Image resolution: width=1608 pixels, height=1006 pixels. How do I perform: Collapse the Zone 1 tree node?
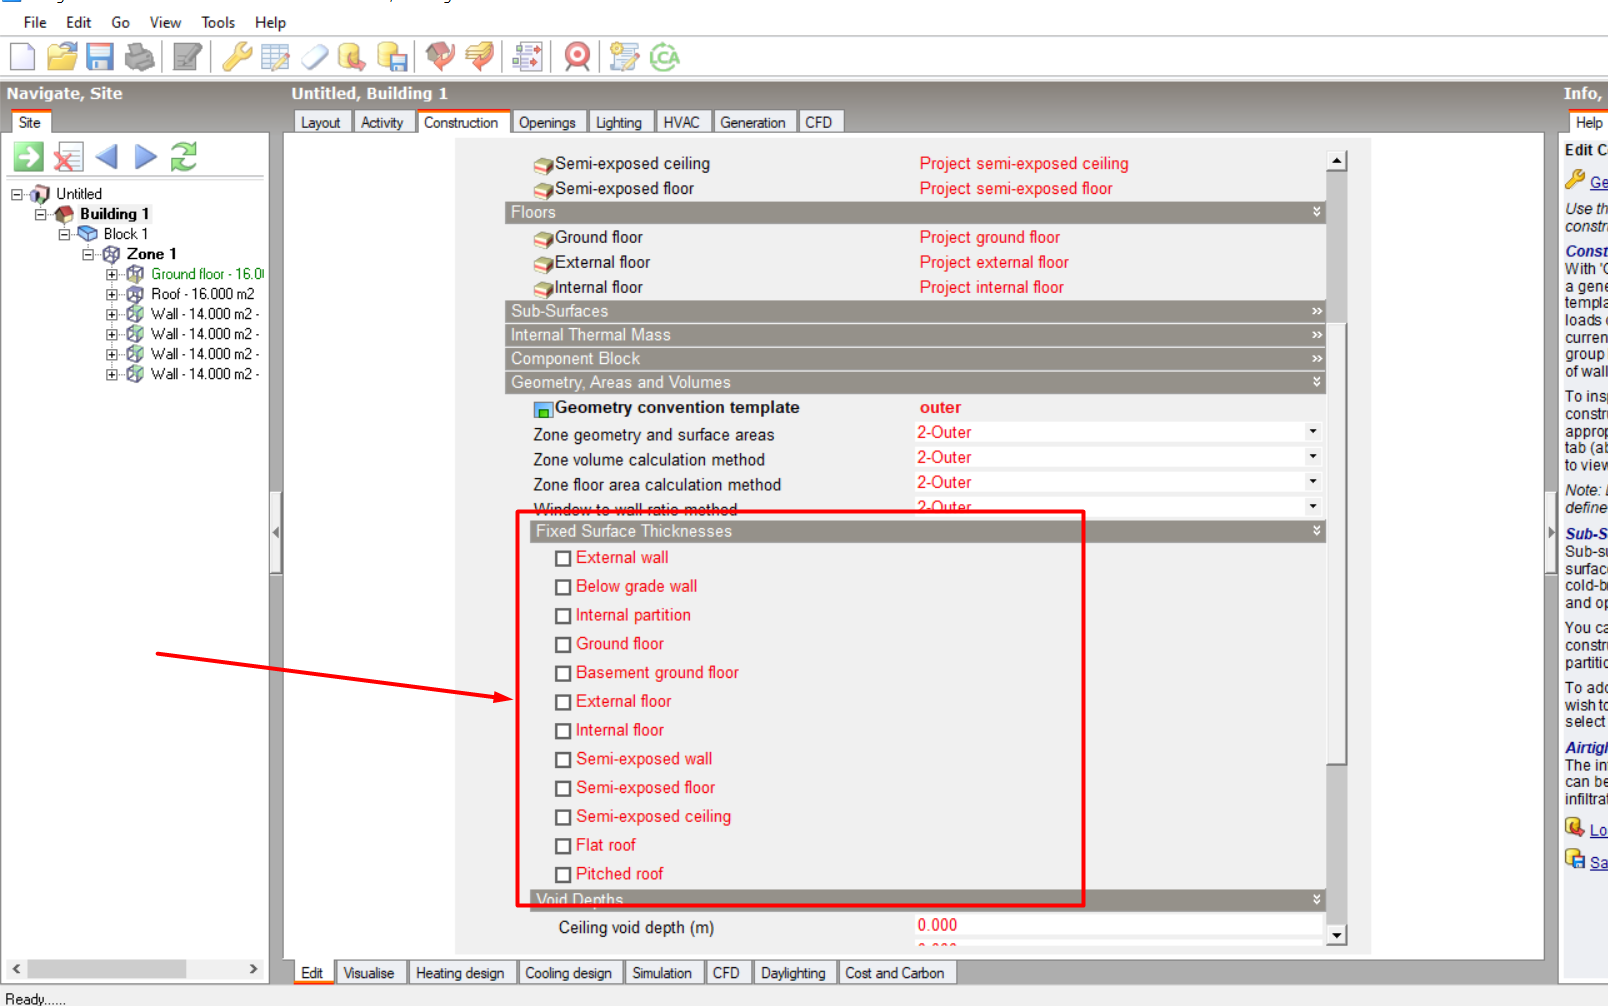tap(88, 254)
